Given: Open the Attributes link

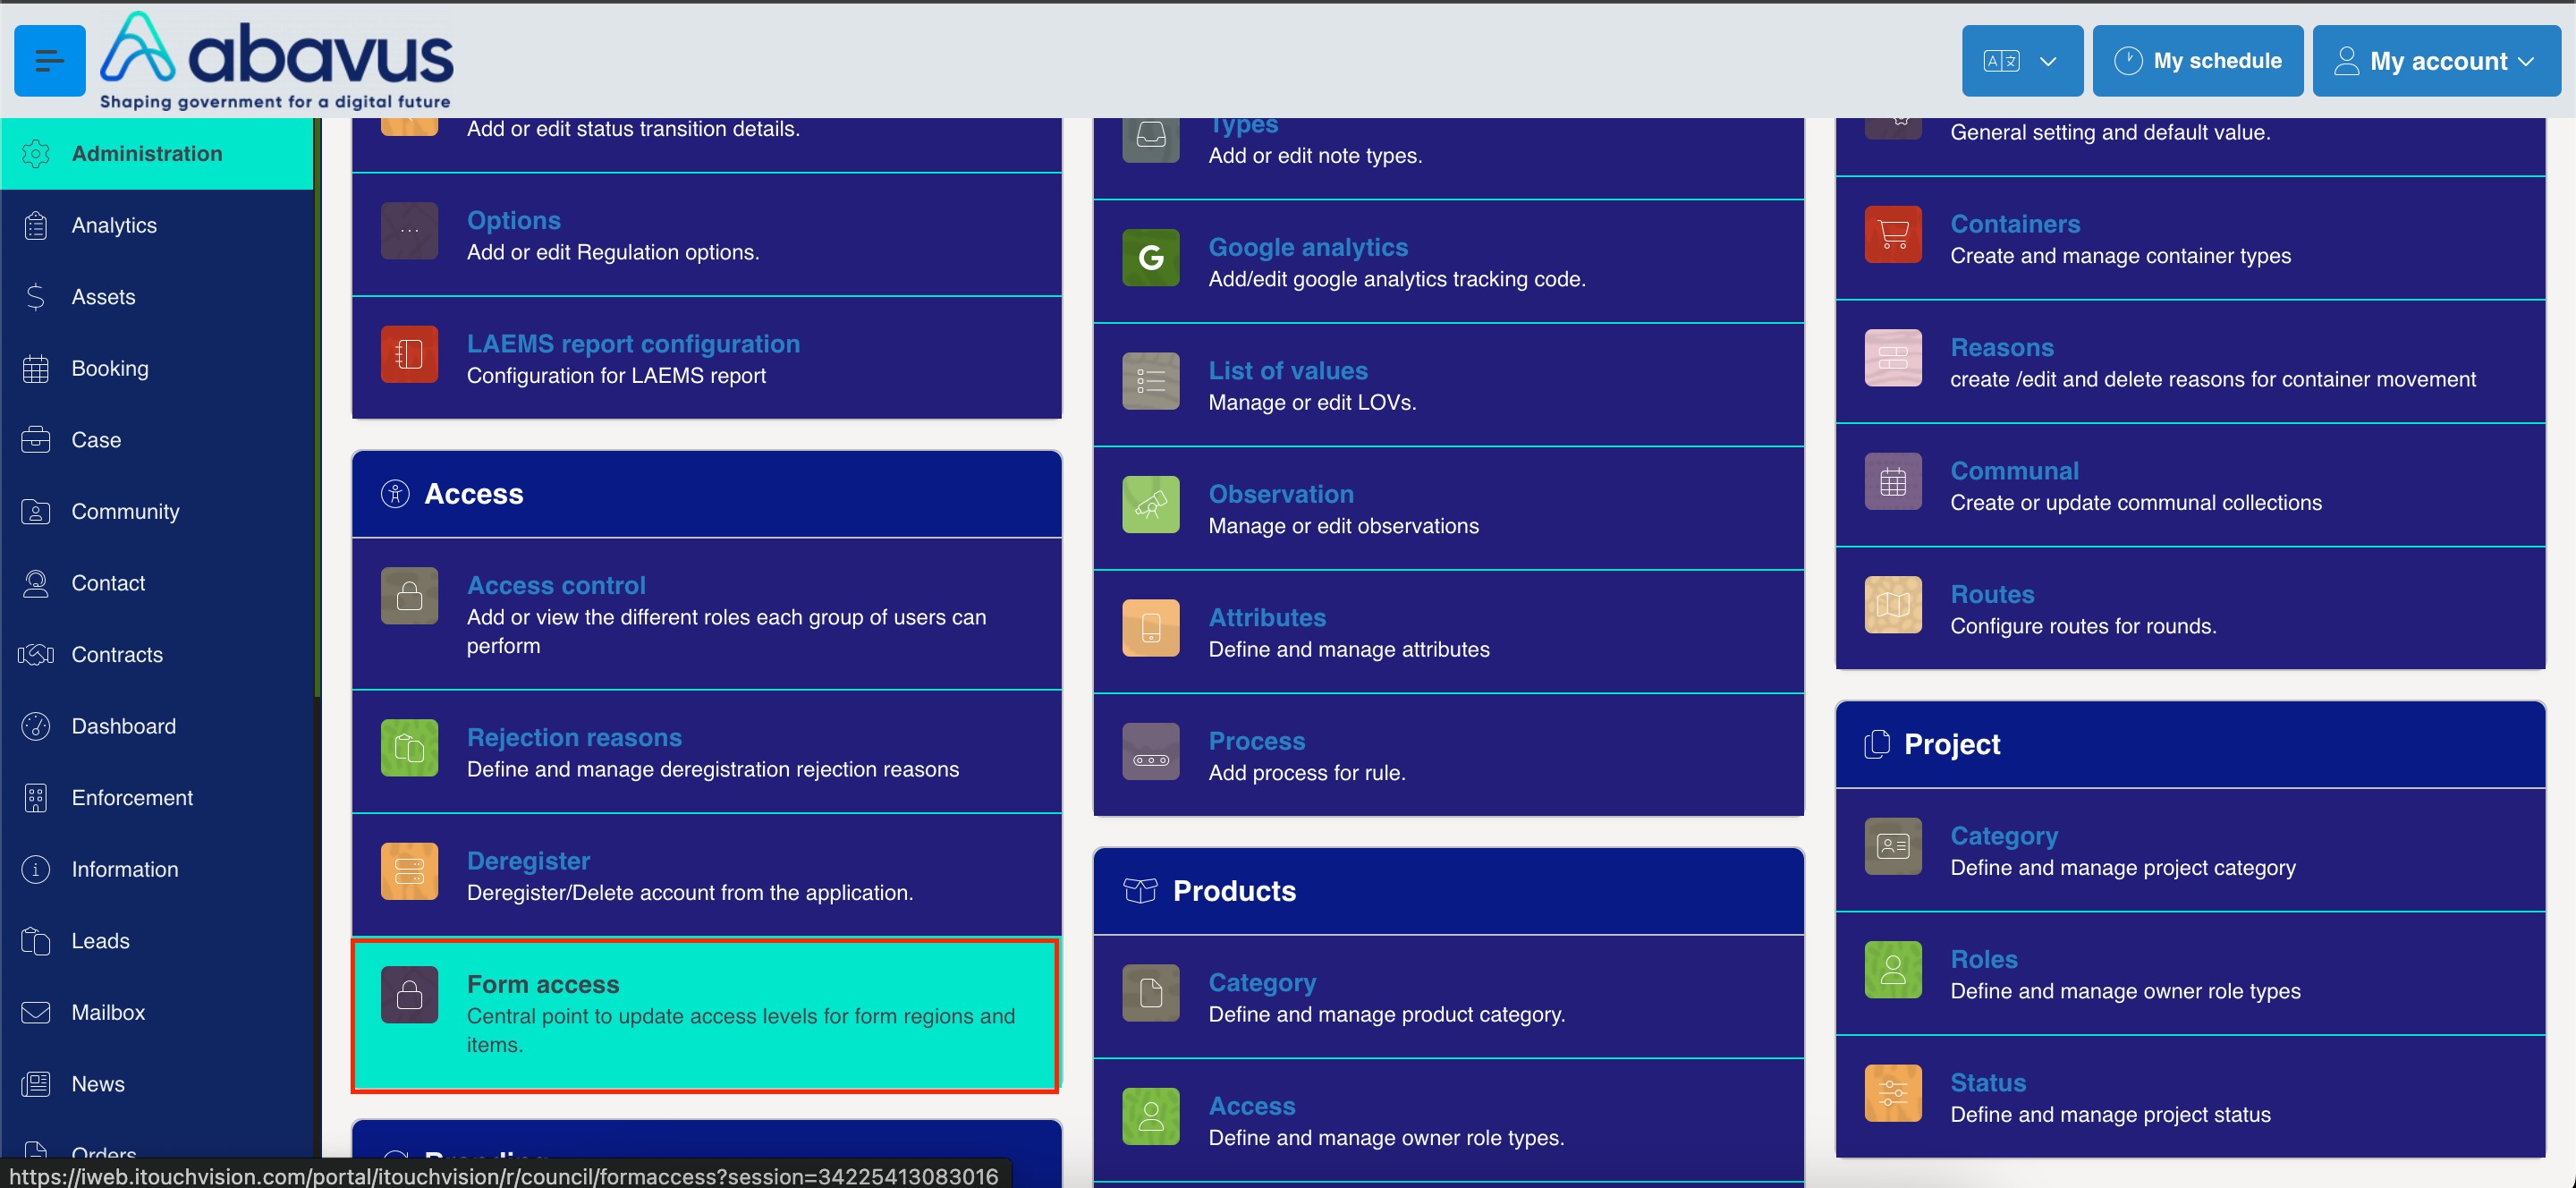Looking at the screenshot, I should pos(1267,617).
